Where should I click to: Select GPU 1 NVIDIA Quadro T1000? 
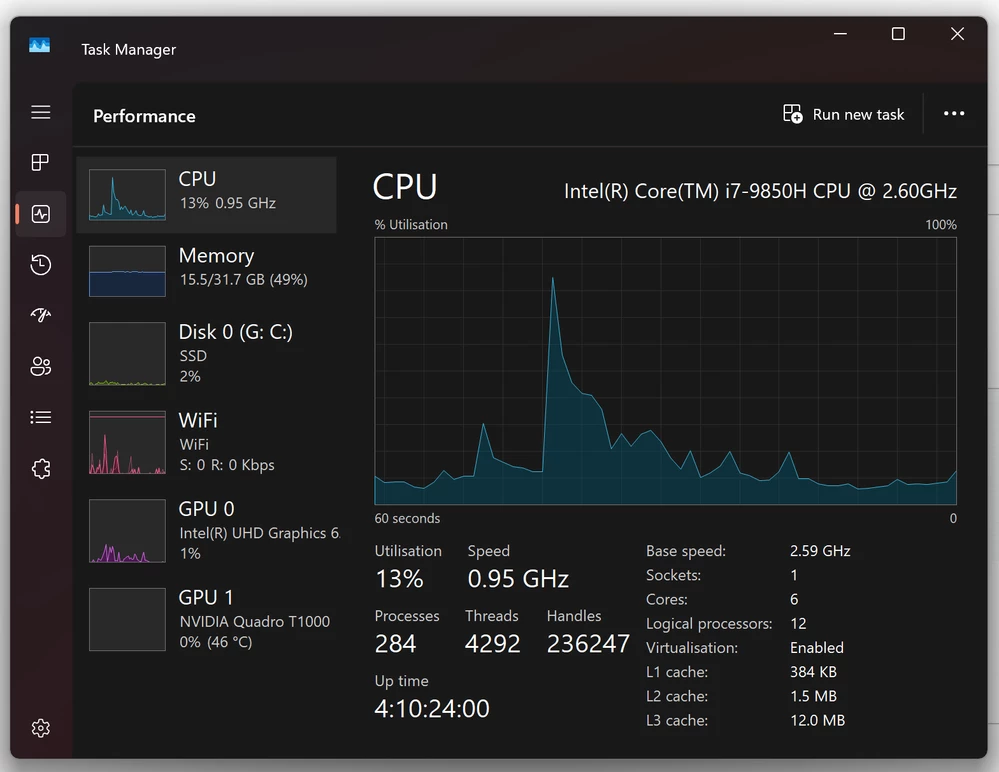click(206, 619)
